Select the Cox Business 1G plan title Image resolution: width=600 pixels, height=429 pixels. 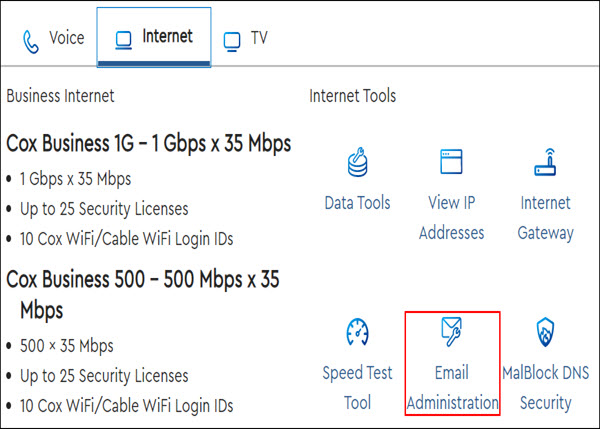tap(148, 144)
